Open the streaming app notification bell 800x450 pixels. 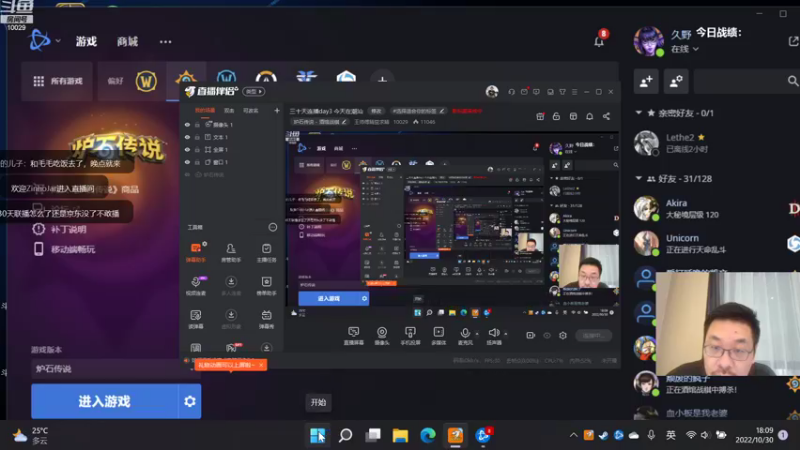pyautogui.click(x=589, y=117)
